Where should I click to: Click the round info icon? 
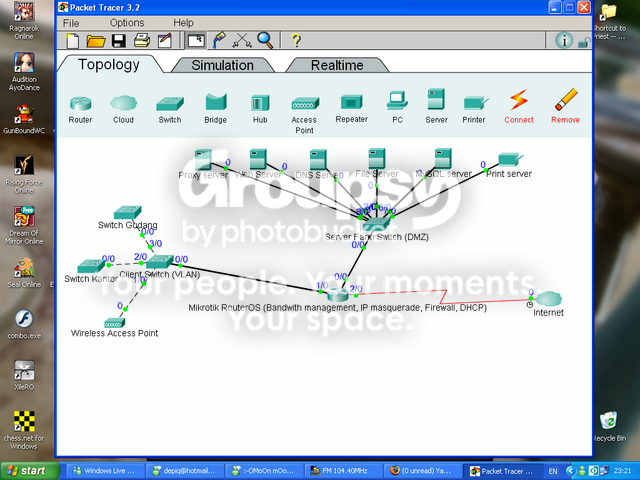(x=564, y=41)
